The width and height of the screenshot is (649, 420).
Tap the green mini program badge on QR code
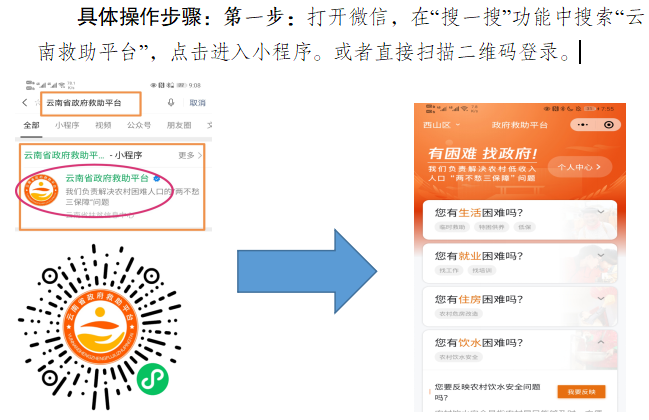tap(153, 379)
